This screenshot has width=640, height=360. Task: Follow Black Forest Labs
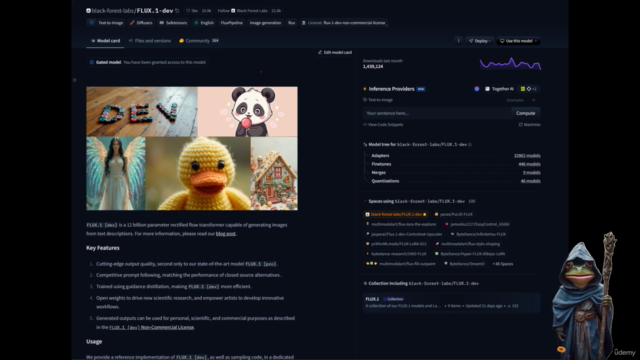pos(223,11)
